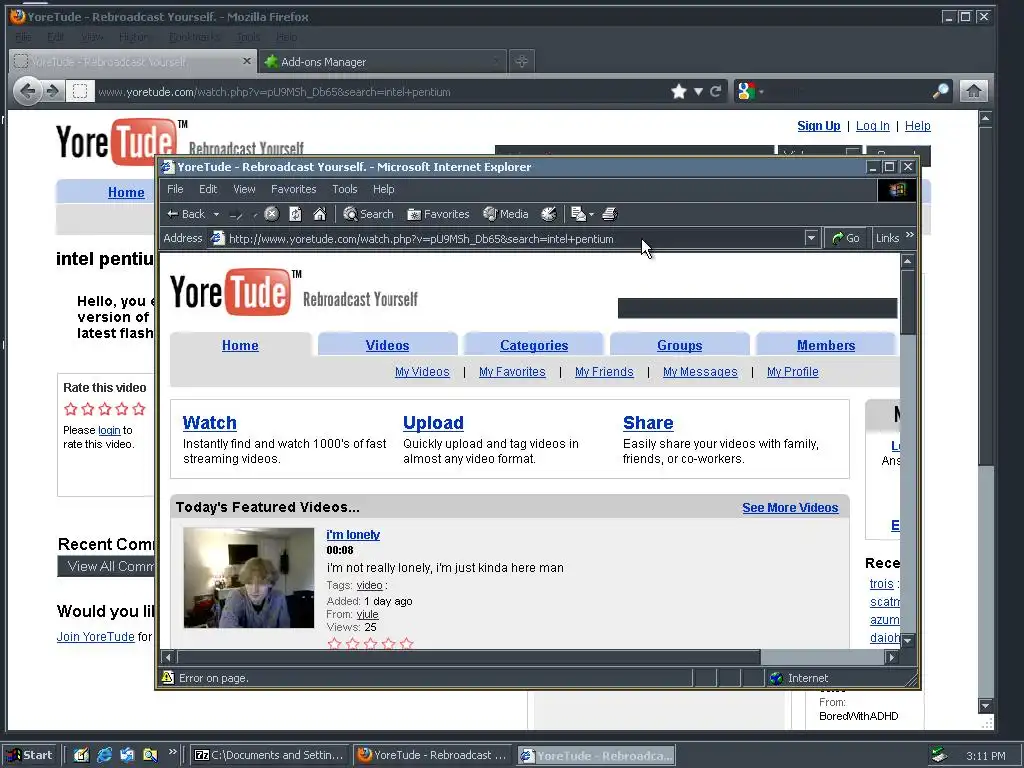
Task: Click the Back button in Internet Explorer
Action: coord(186,214)
